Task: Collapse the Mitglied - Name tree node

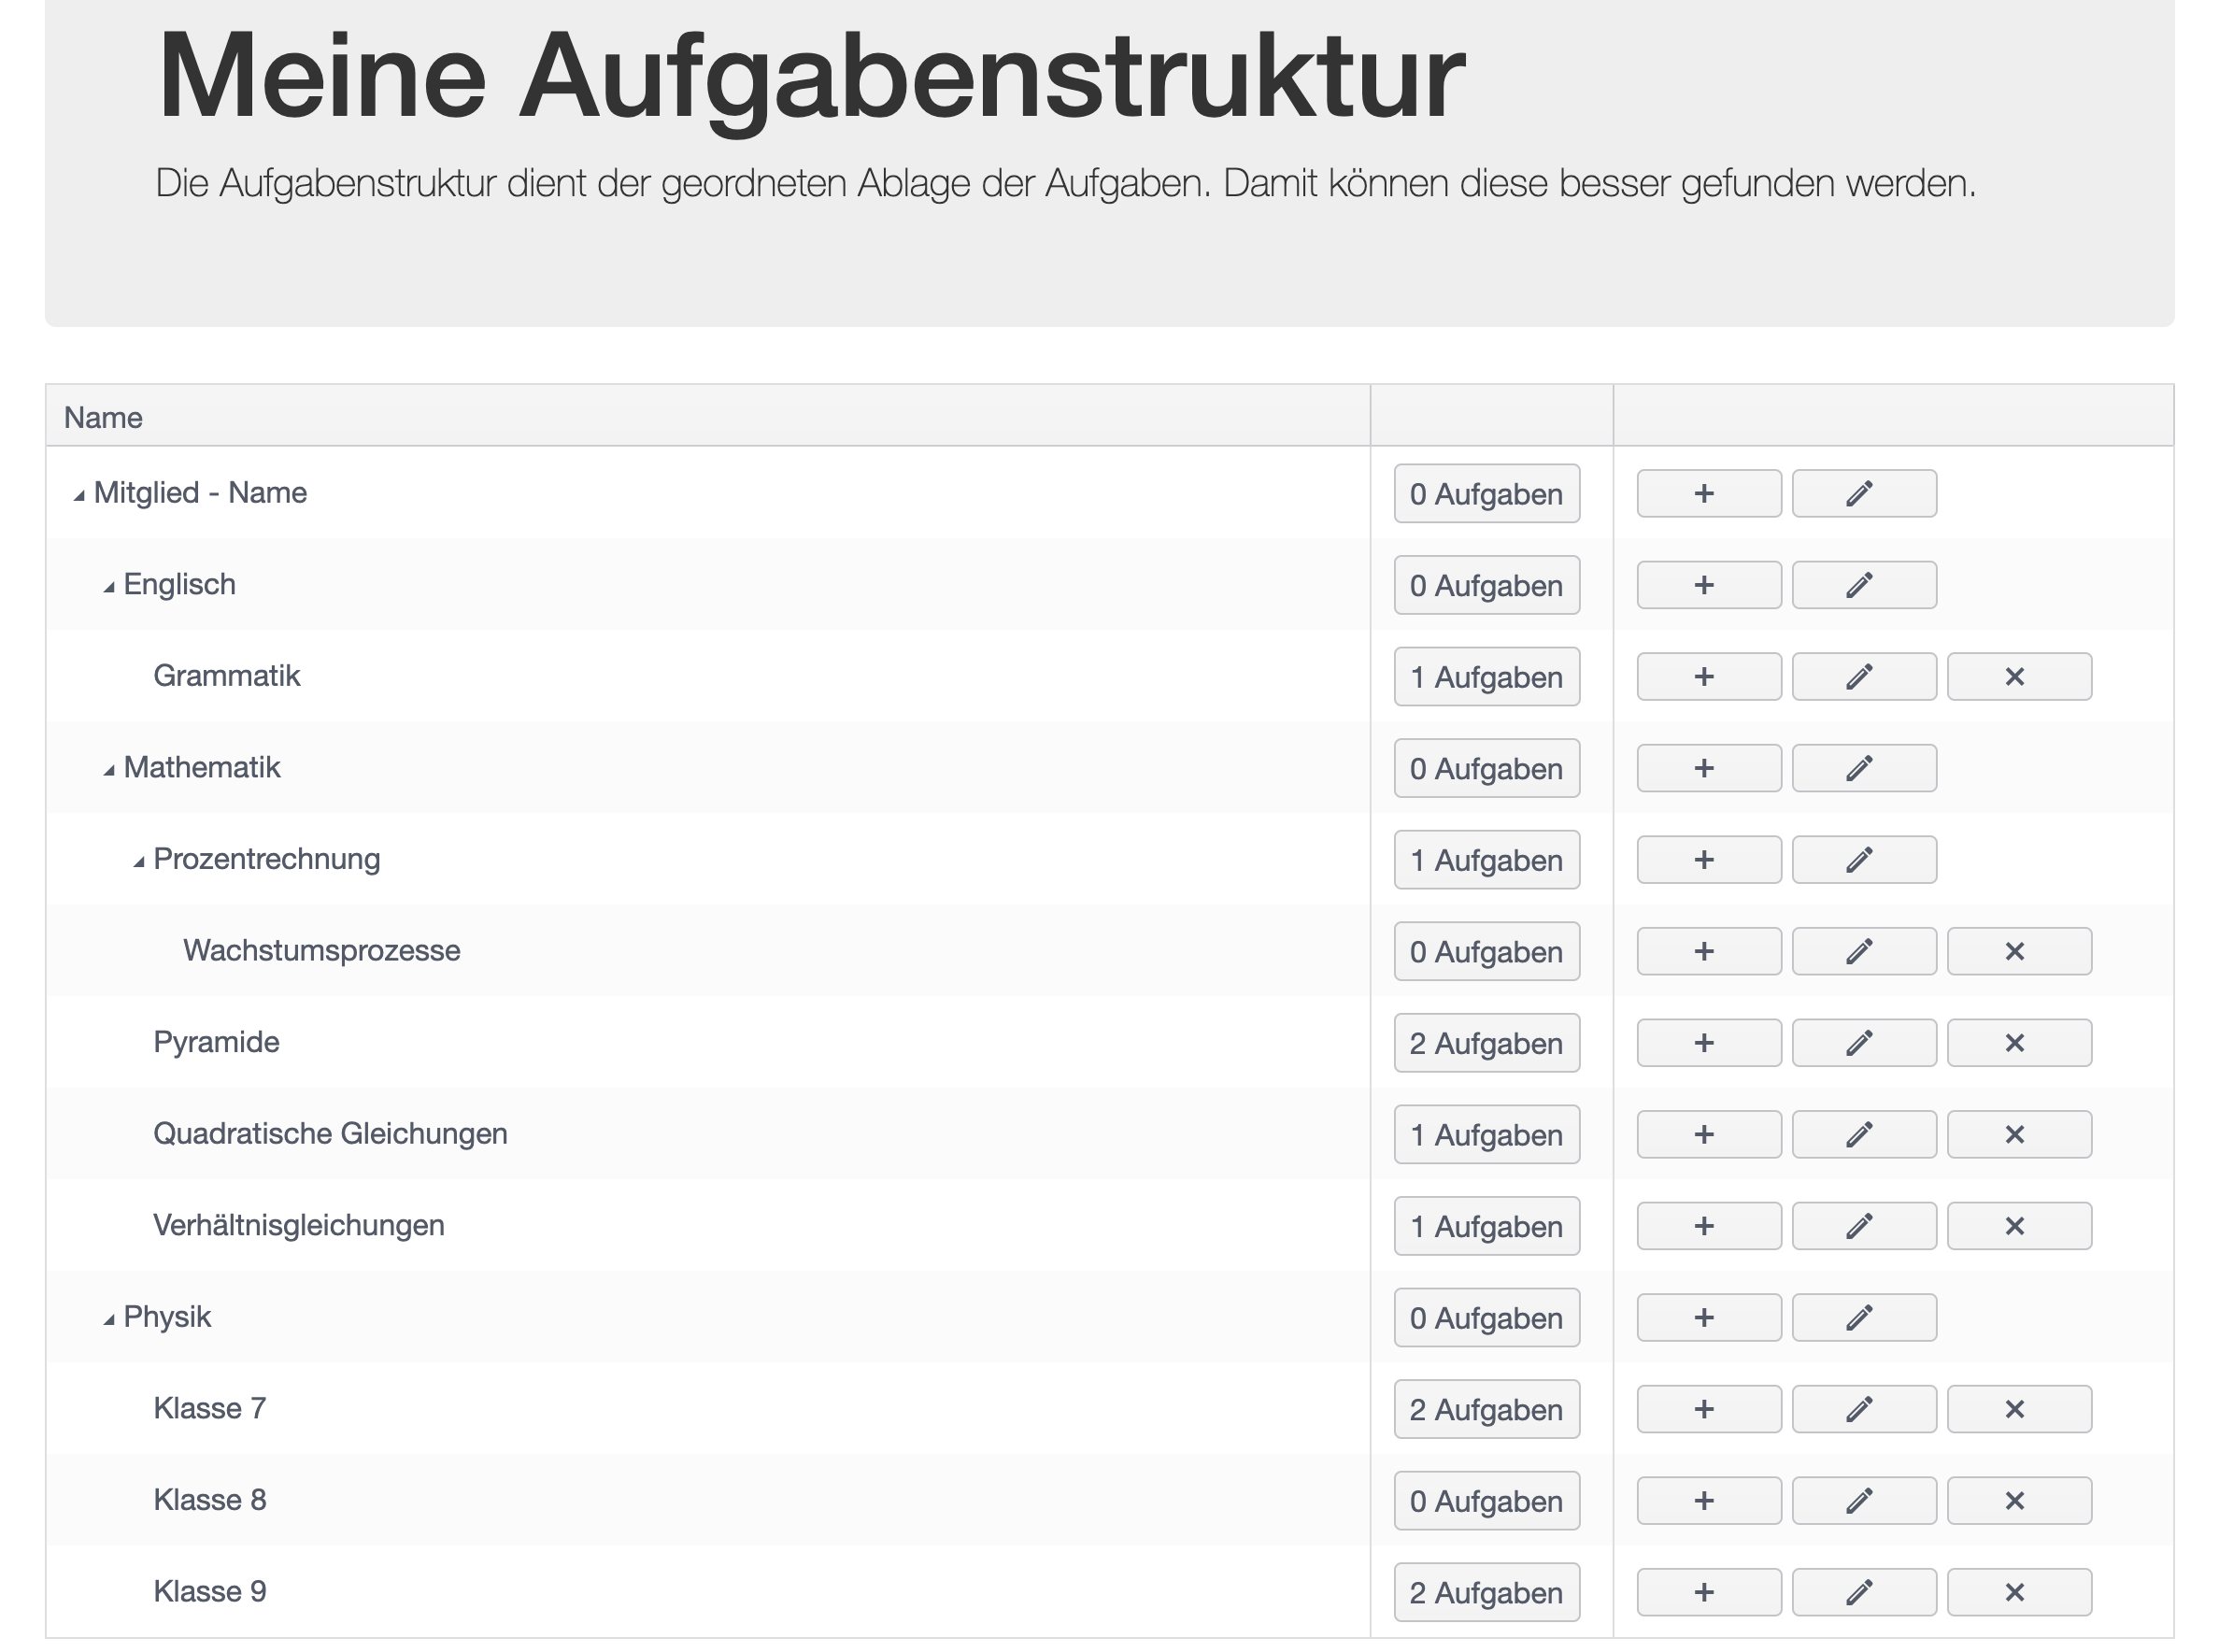Action: pyautogui.click(x=79, y=496)
